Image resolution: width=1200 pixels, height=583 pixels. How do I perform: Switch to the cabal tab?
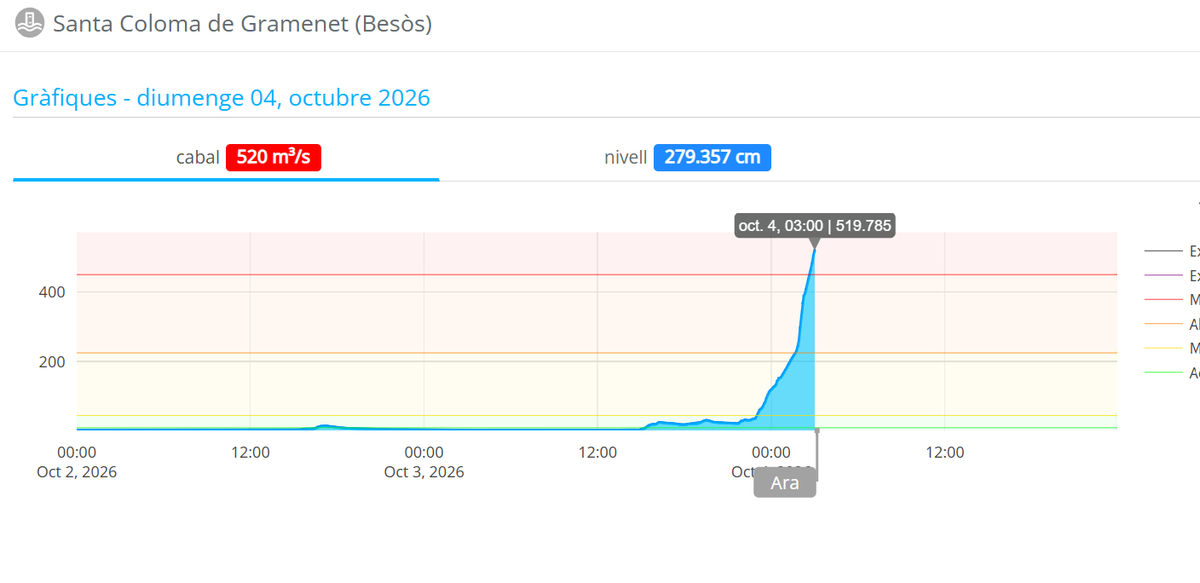click(226, 158)
